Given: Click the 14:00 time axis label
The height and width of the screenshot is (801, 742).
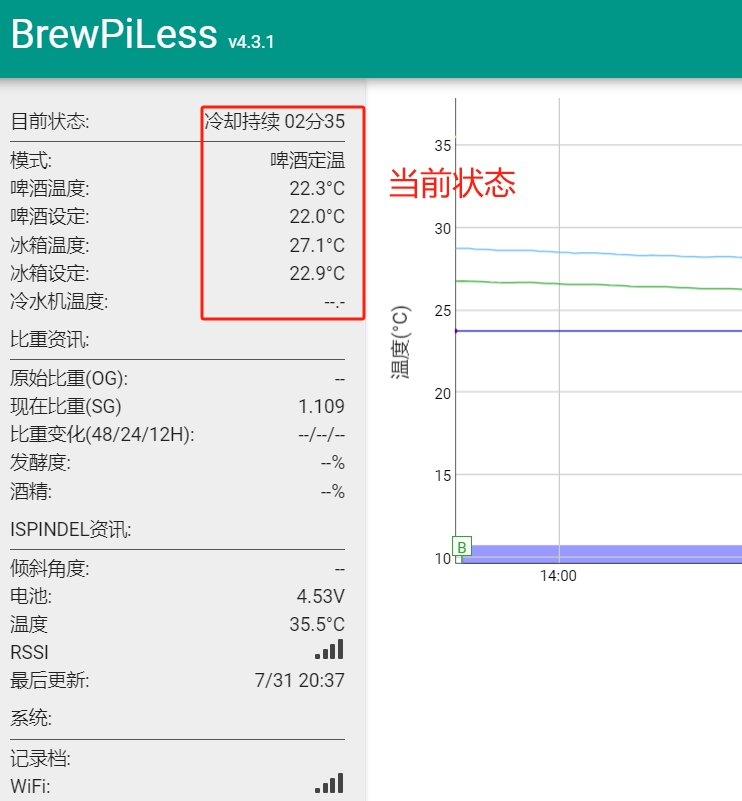Looking at the screenshot, I should pos(558,576).
